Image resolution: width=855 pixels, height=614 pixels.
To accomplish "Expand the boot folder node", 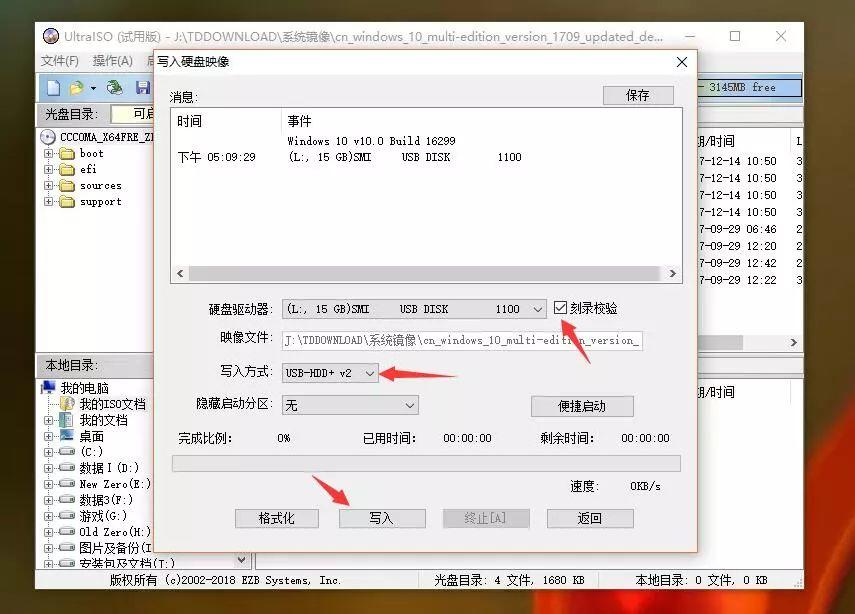I will tap(49, 153).
